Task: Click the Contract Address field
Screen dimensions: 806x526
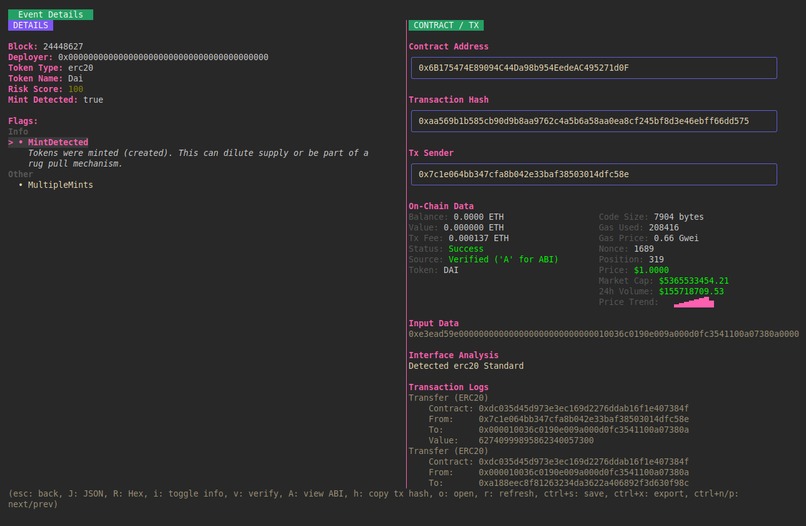Action: coord(594,68)
